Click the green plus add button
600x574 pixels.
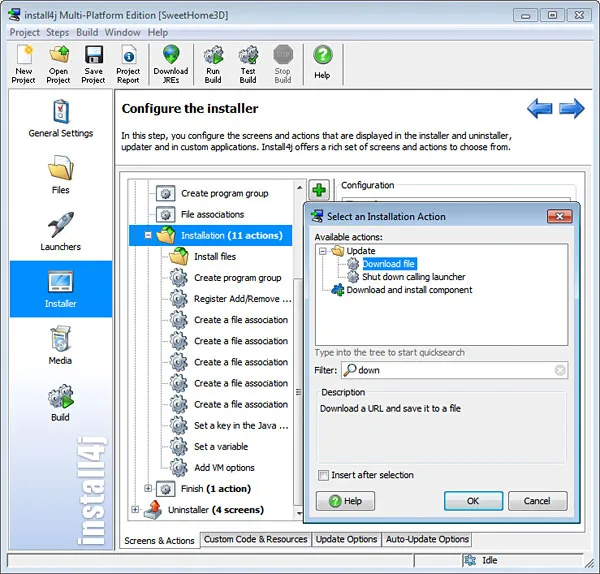(x=319, y=189)
